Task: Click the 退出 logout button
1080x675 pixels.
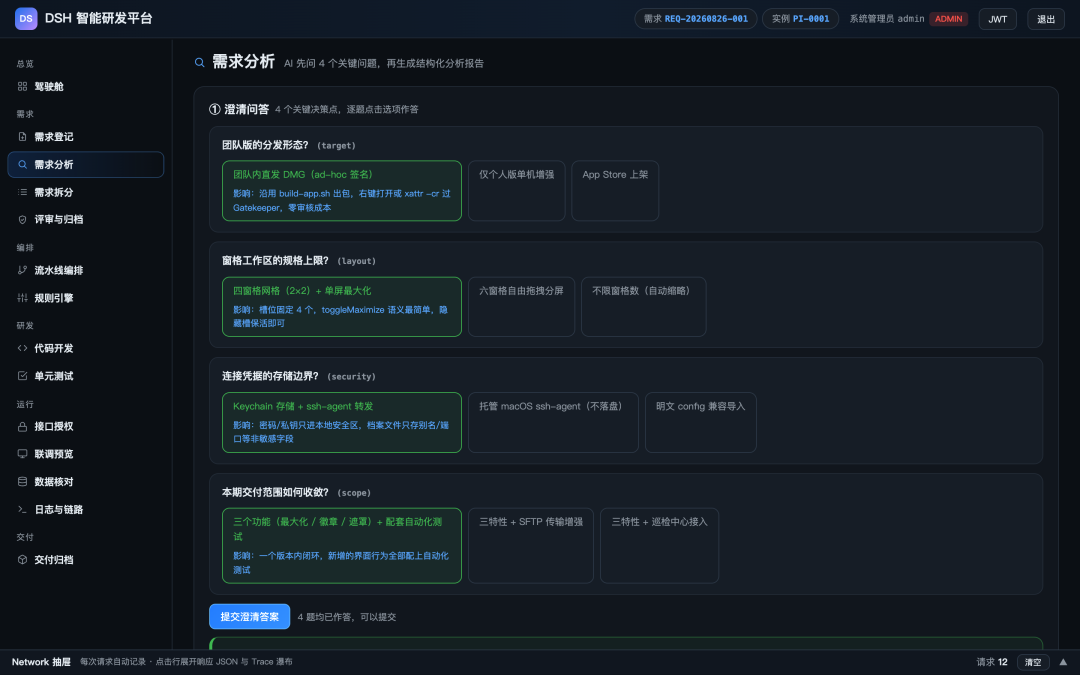Action: pos(1046,19)
